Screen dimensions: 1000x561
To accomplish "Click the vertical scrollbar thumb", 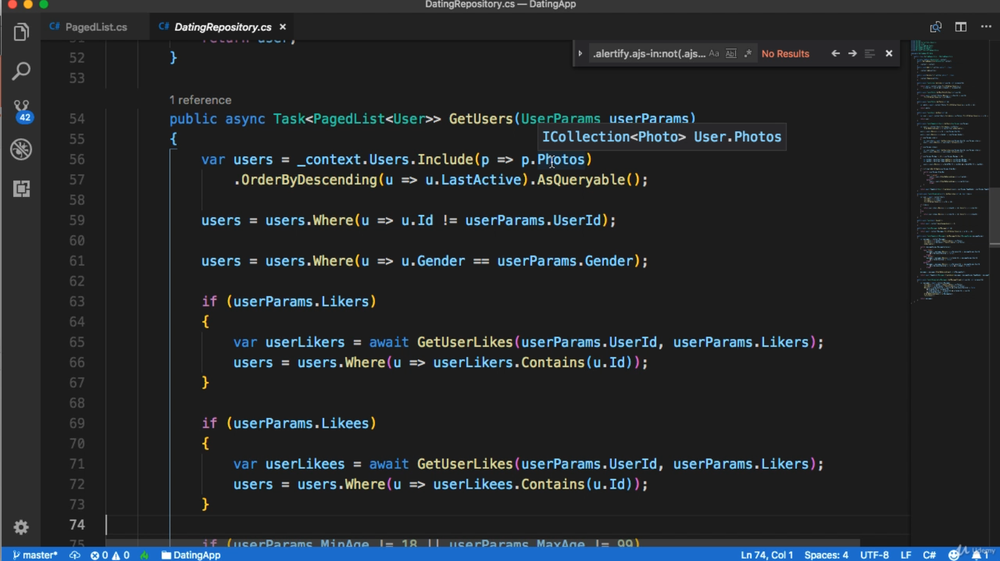I will pyautogui.click(x=995, y=217).
